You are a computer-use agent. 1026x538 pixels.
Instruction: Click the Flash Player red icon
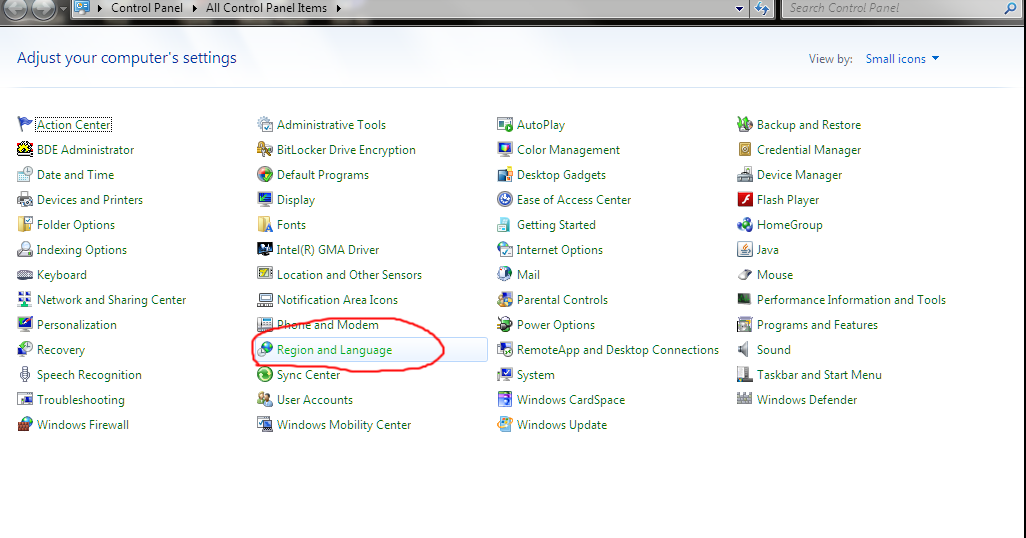click(x=745, y=200)
